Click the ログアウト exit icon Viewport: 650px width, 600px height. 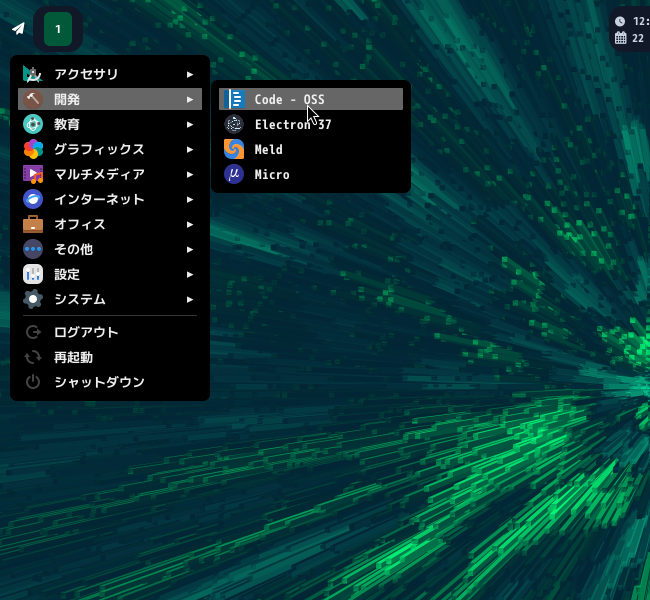point(33,332)
